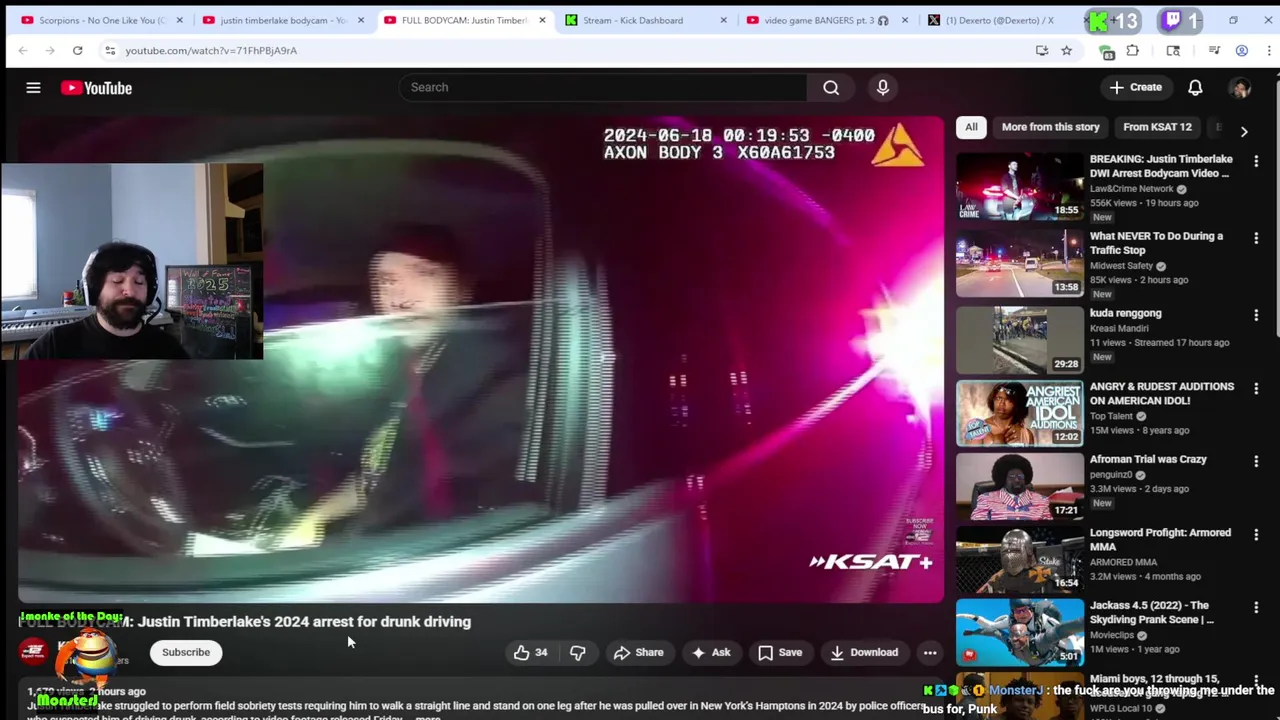The image size is (1280, 720).
Task: Subscribe to the channel
Action: 186,652
